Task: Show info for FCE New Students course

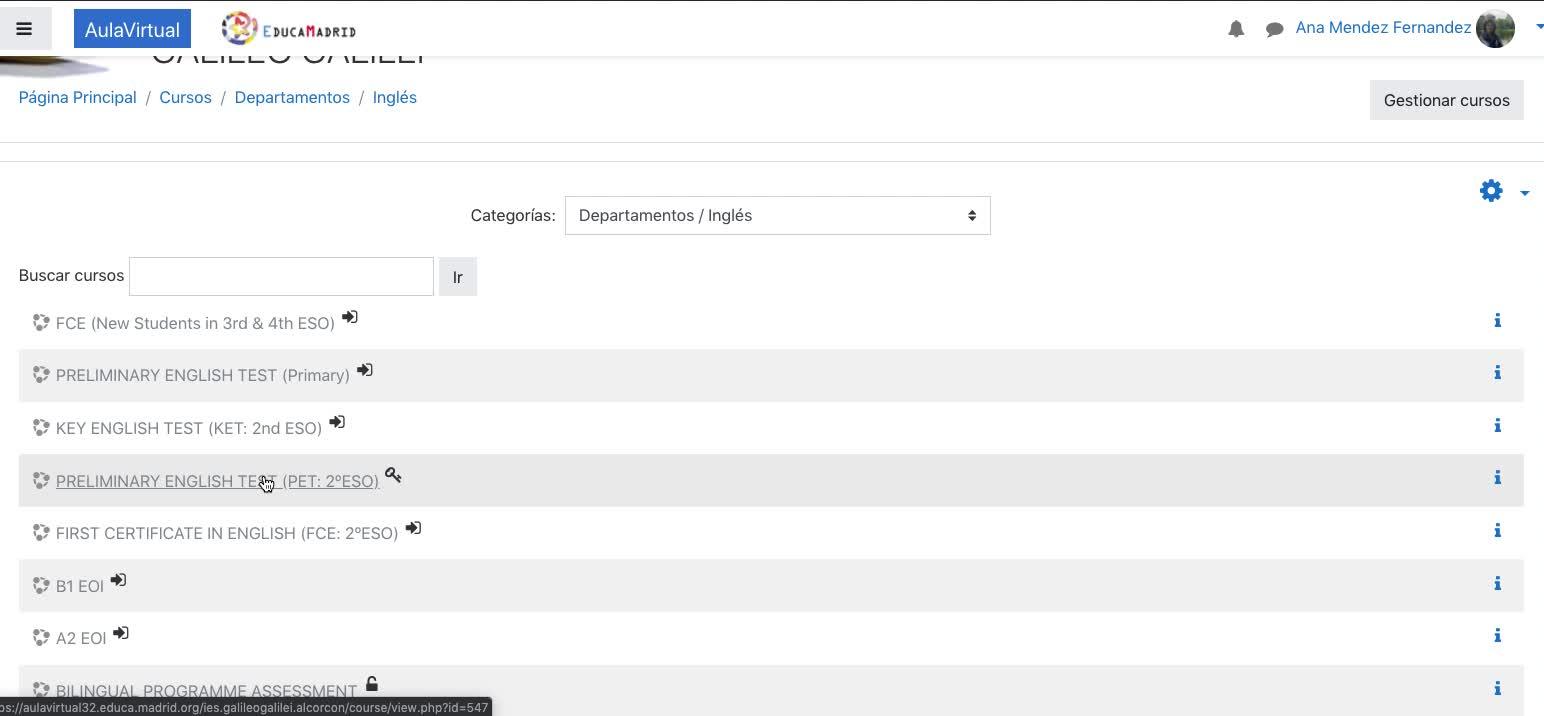Action: tap(1497, 321)
